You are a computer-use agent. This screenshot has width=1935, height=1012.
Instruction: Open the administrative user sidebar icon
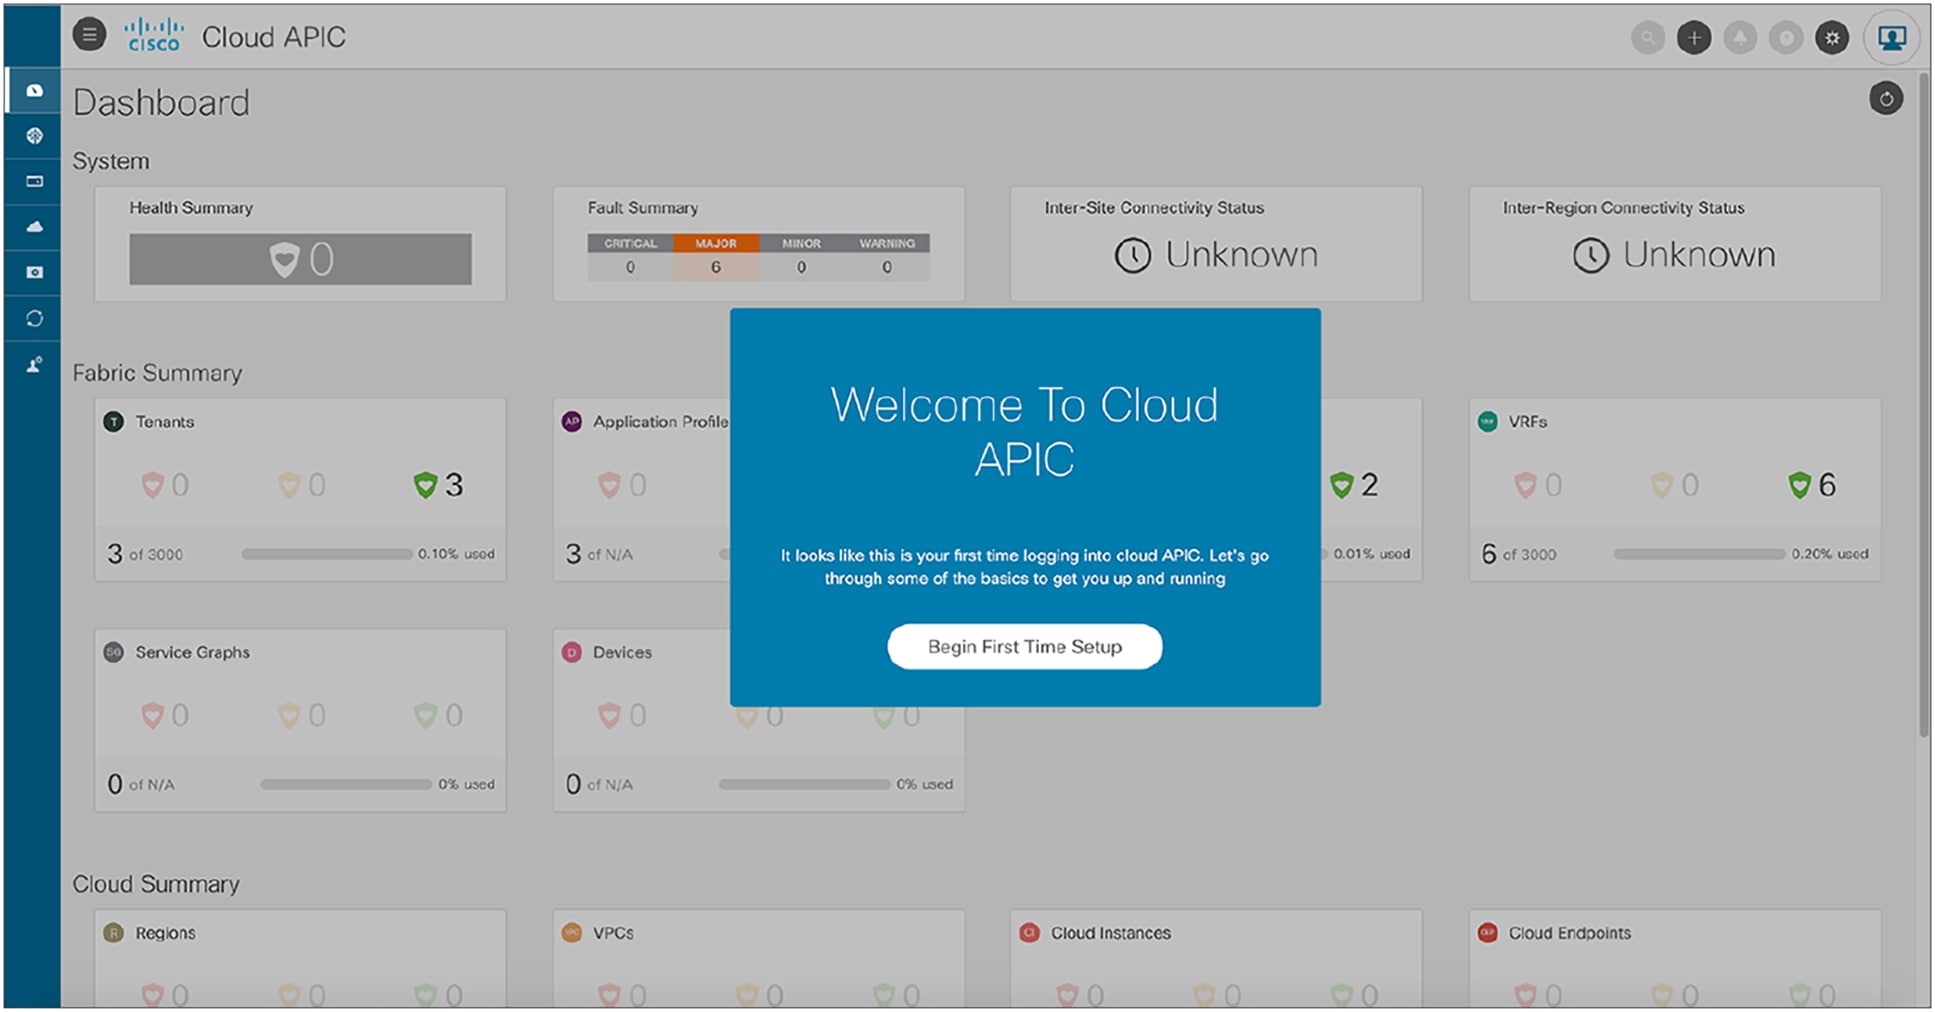pos(34,365)
